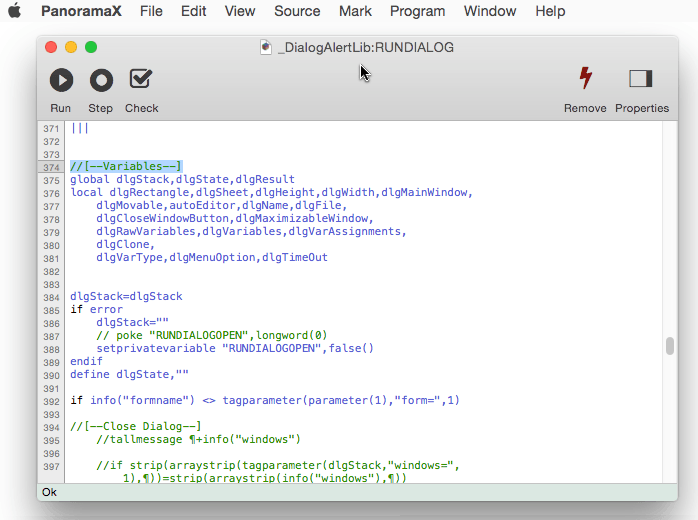
Task: Open the Window menu
Action: [490, 12]
